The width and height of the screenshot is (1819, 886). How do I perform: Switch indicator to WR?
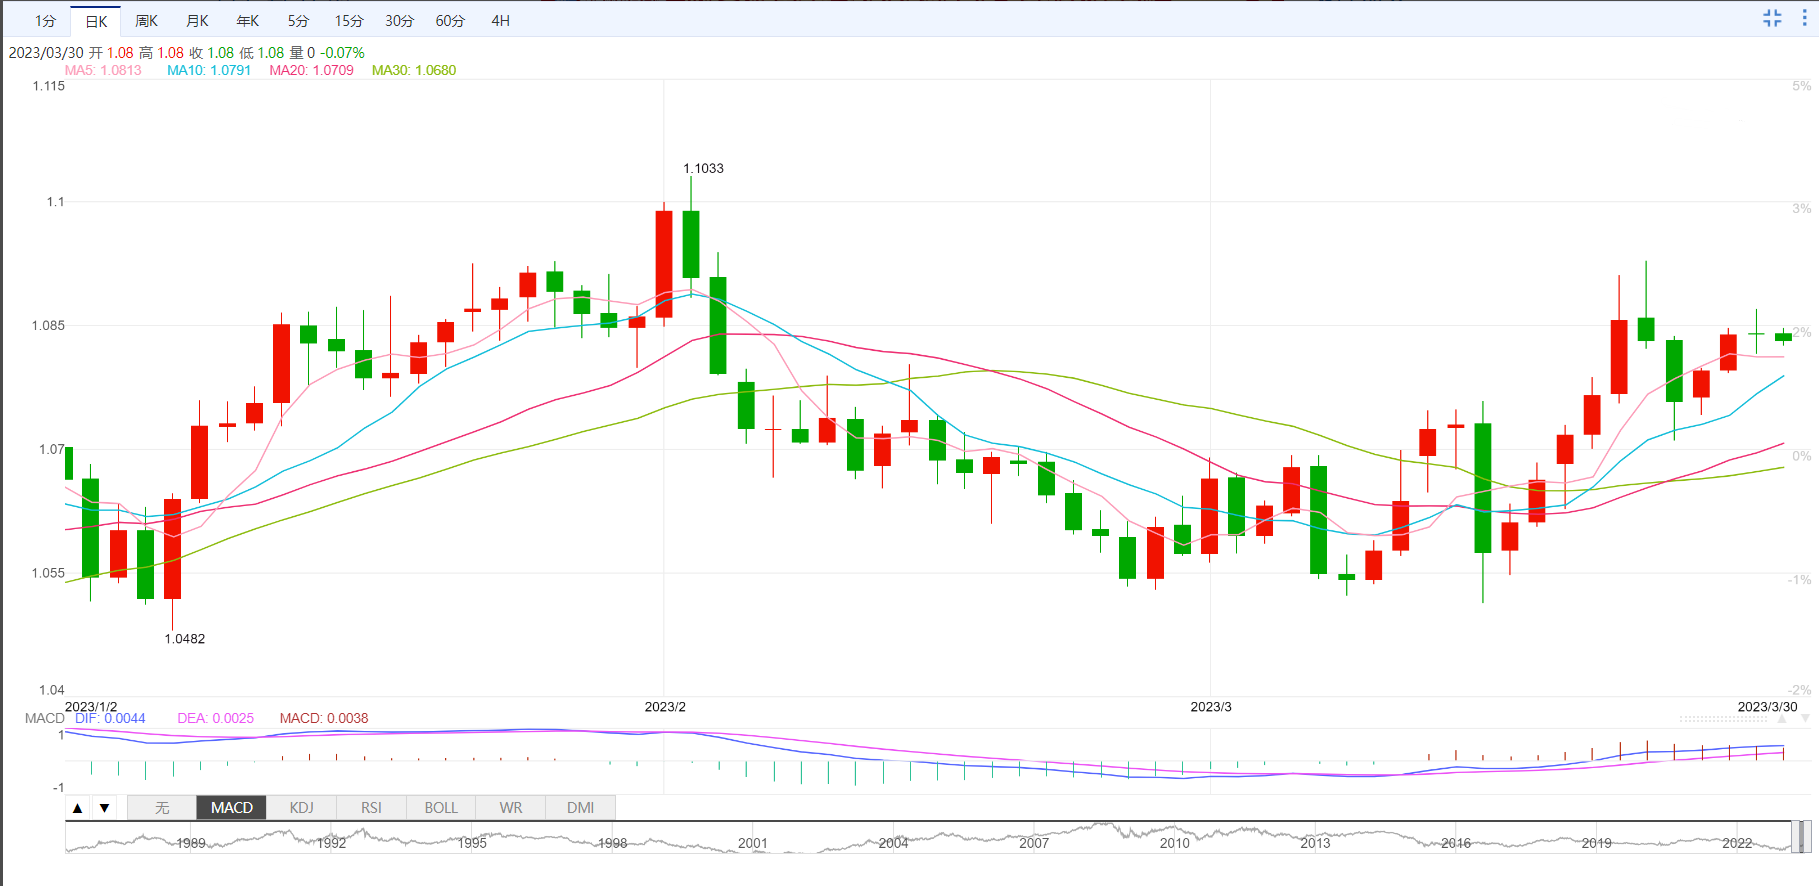coord(511,808)
